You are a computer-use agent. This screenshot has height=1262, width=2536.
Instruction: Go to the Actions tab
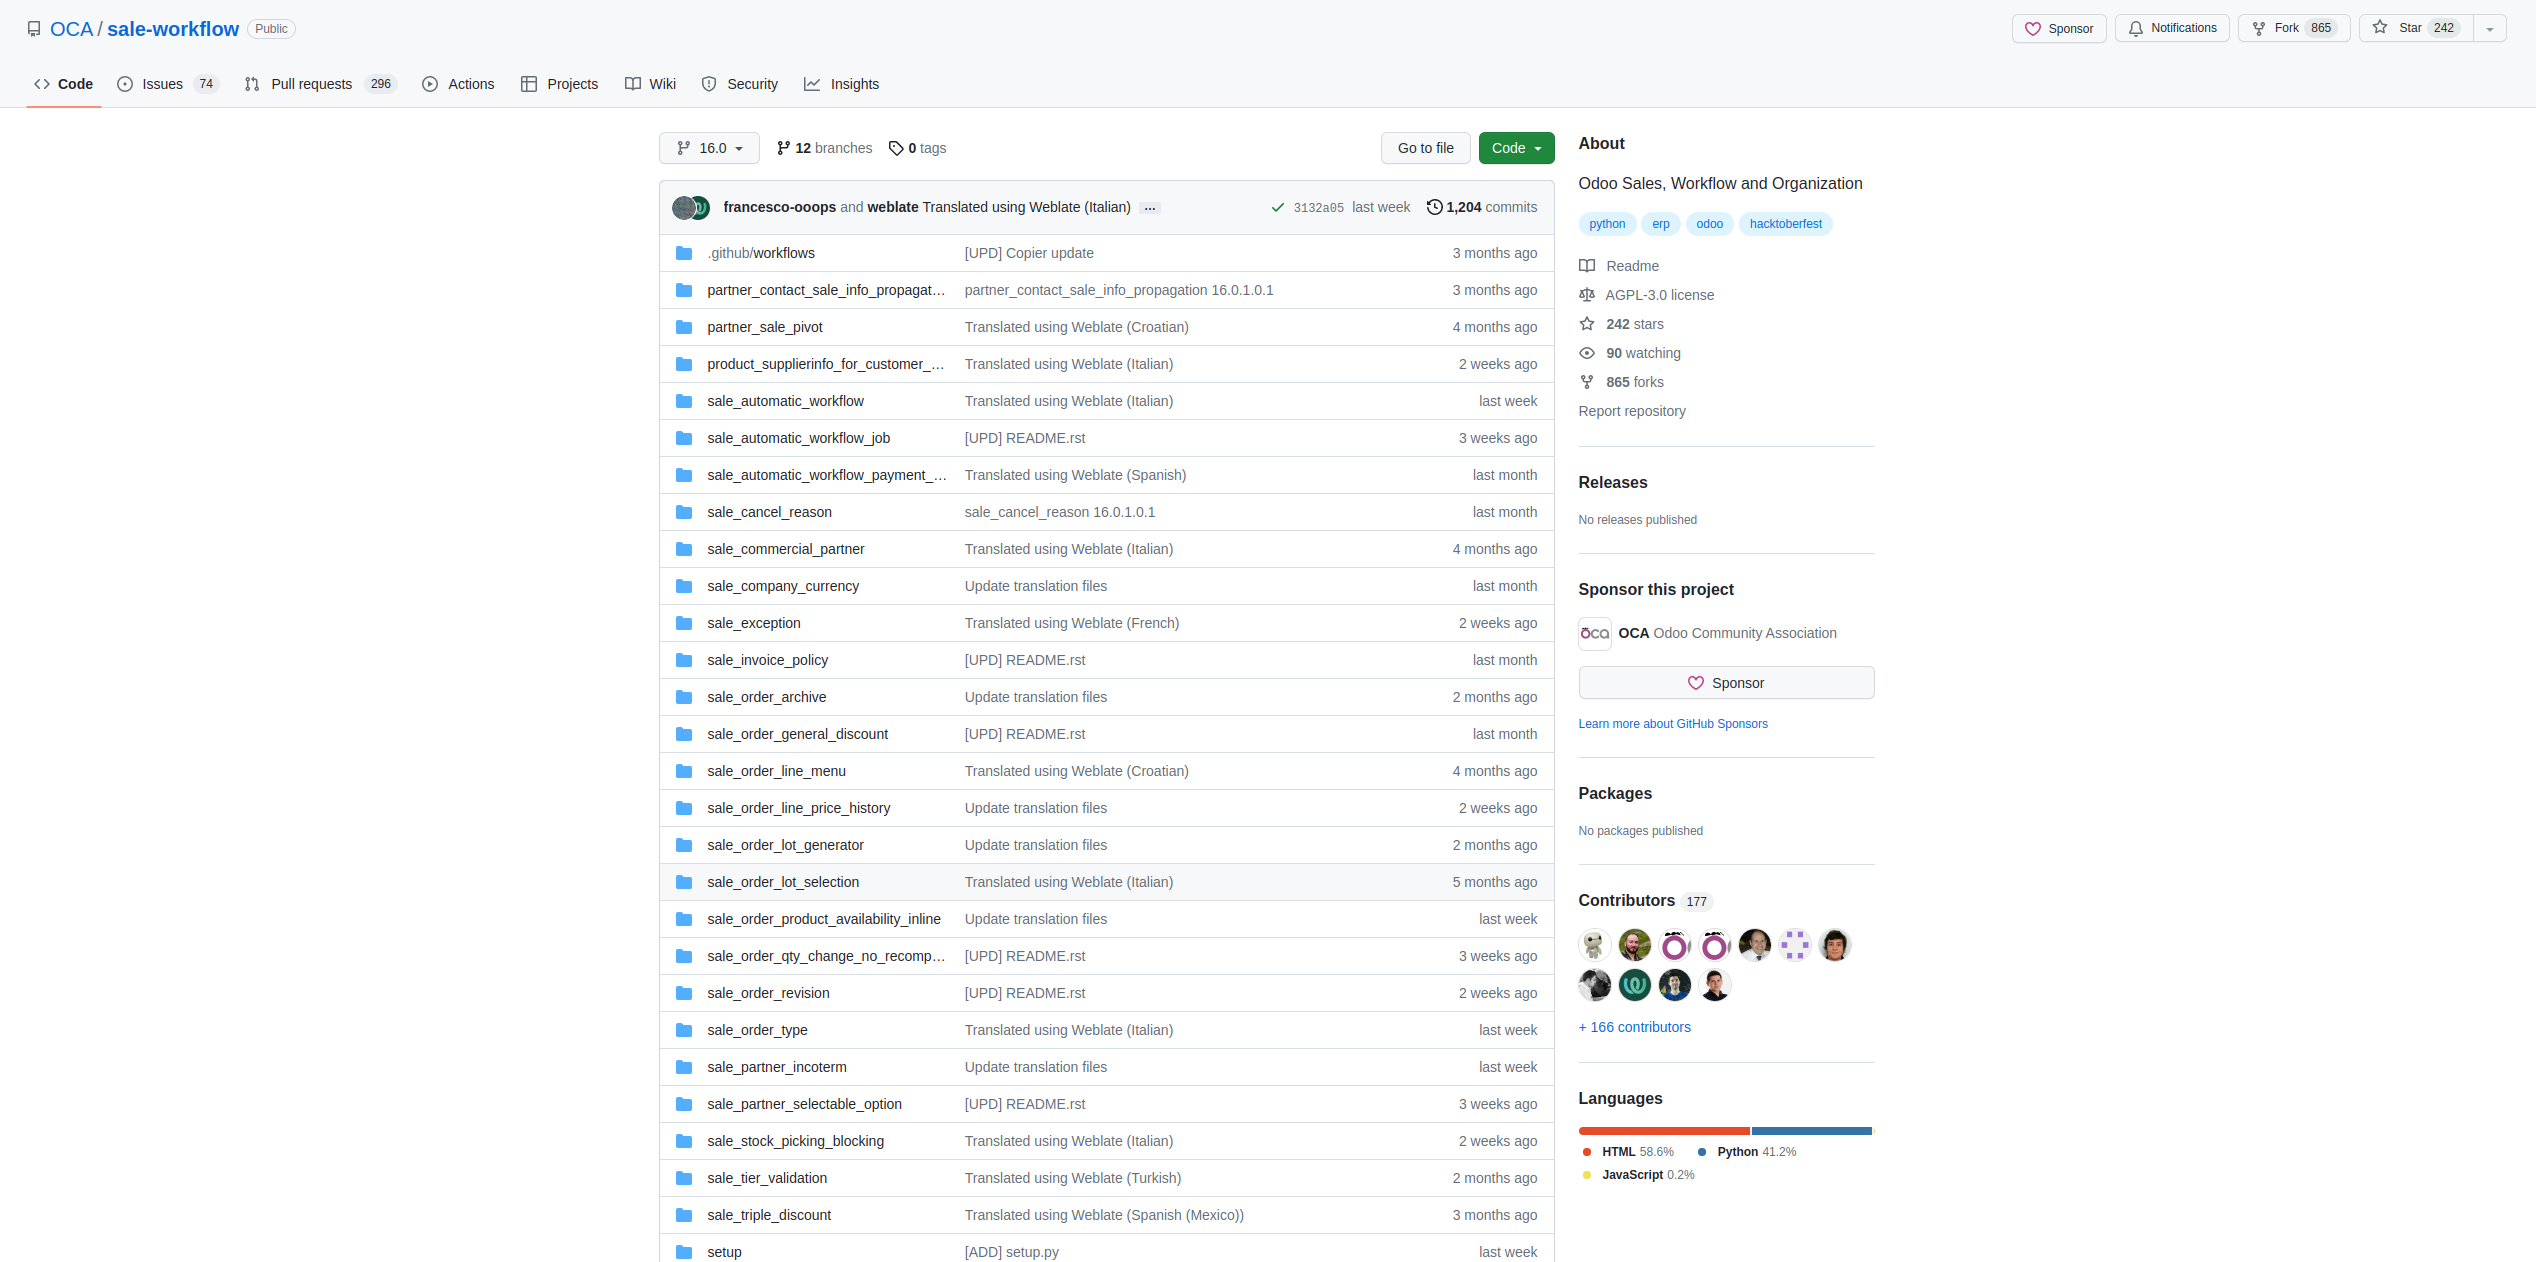tap(458, 84)
